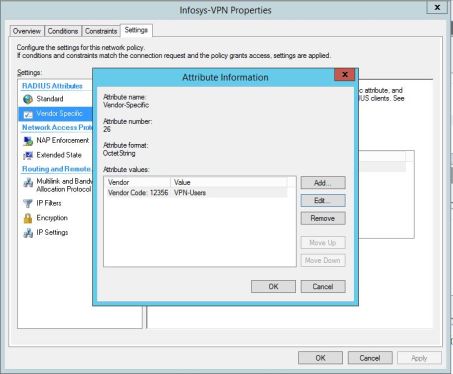Select the NAP Enforcement setting
The image size is (453, 374).
click(55, 141)
